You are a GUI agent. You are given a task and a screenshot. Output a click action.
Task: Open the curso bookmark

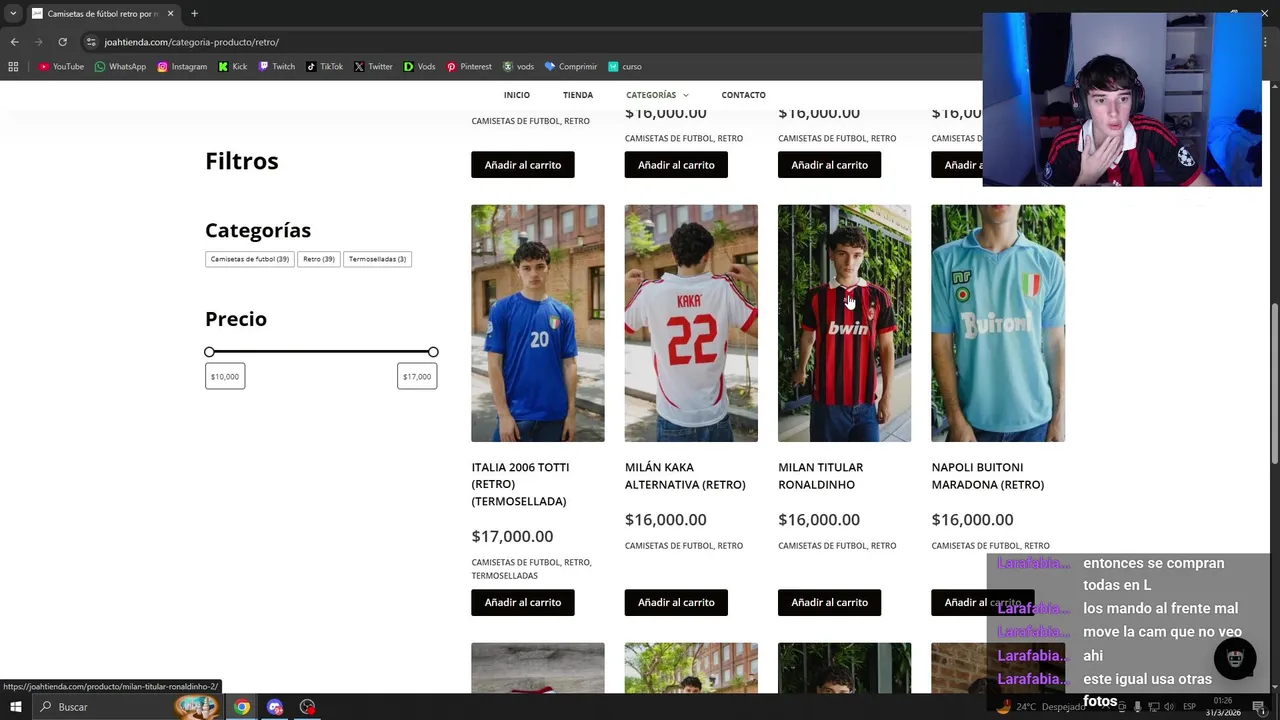[x=625, y=67]
